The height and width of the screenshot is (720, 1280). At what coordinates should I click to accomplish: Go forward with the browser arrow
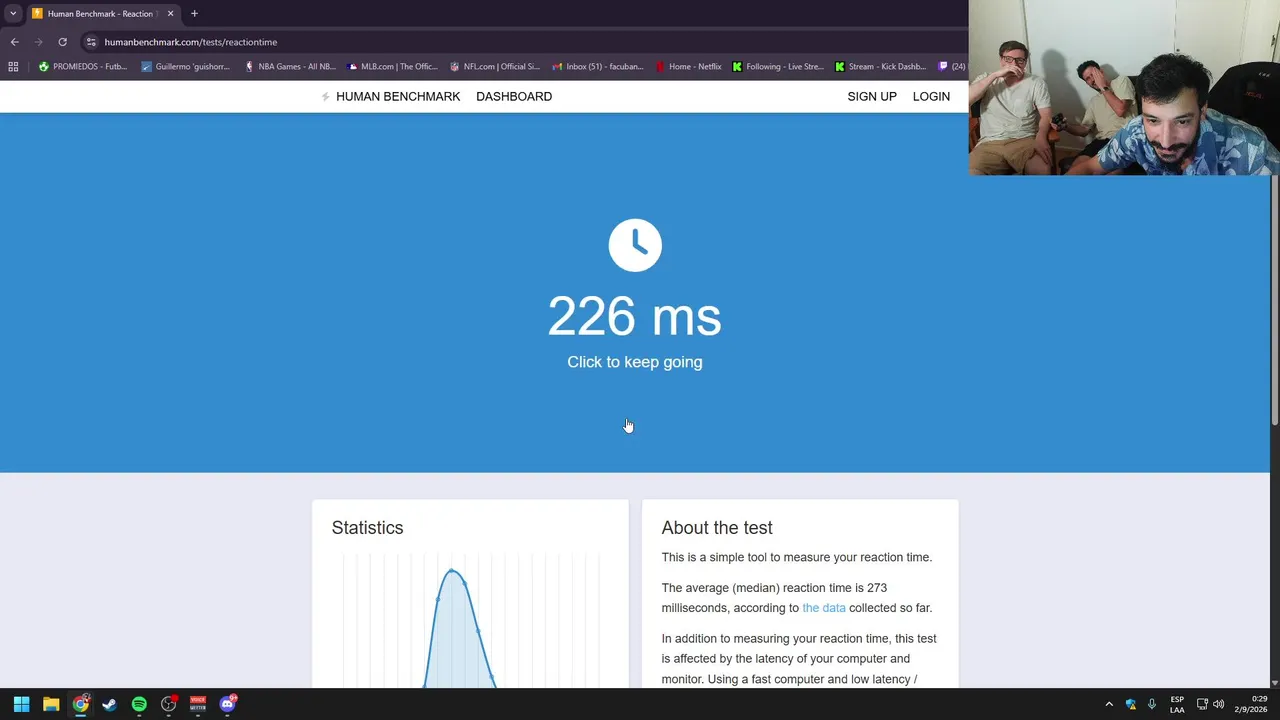tap(38, 42)
